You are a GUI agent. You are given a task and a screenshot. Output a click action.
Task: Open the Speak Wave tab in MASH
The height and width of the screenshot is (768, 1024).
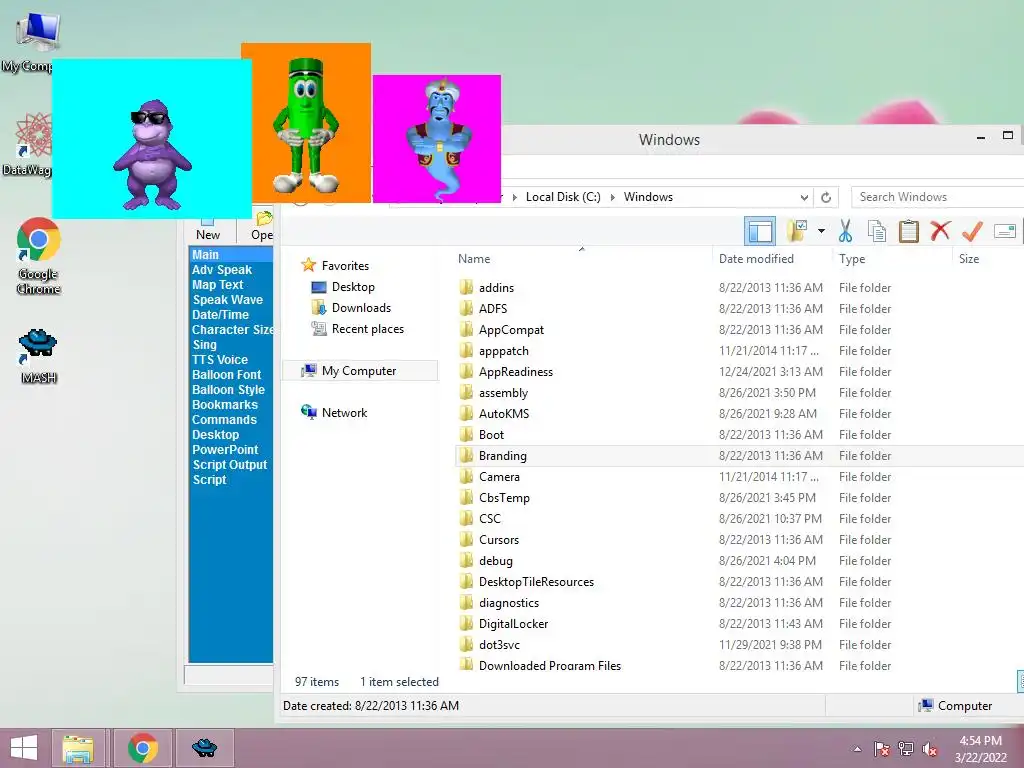pyautogui.click(x=227, y=300)
